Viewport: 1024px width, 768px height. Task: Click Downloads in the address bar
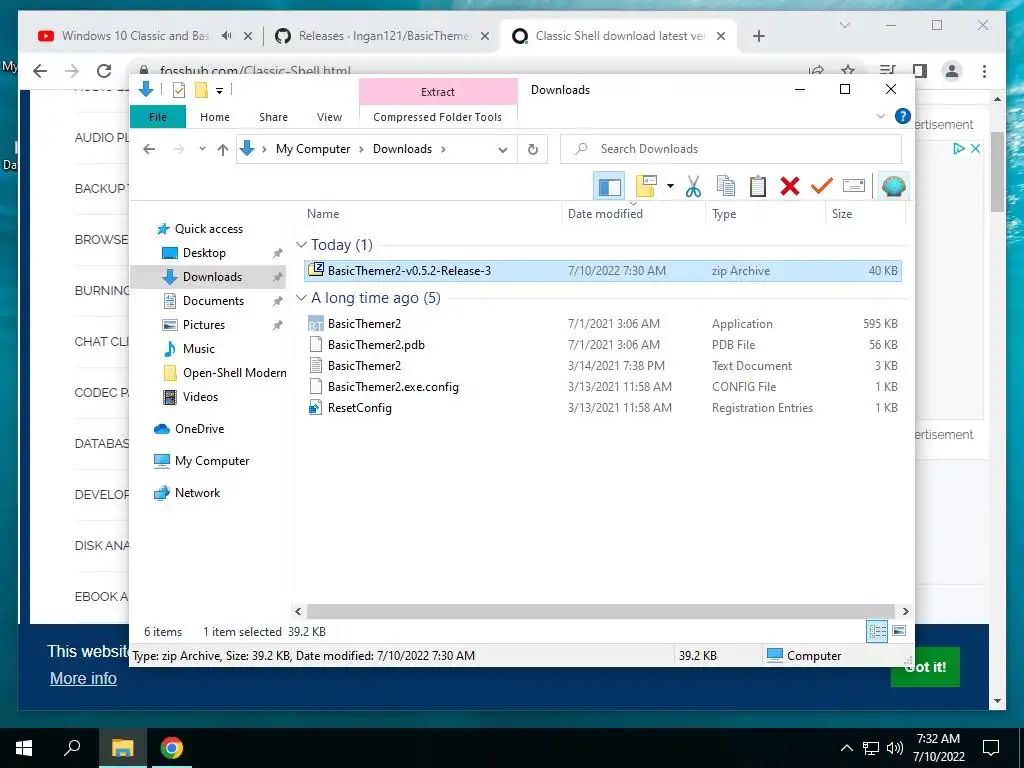pyautogui.click(x=402, y=149)
